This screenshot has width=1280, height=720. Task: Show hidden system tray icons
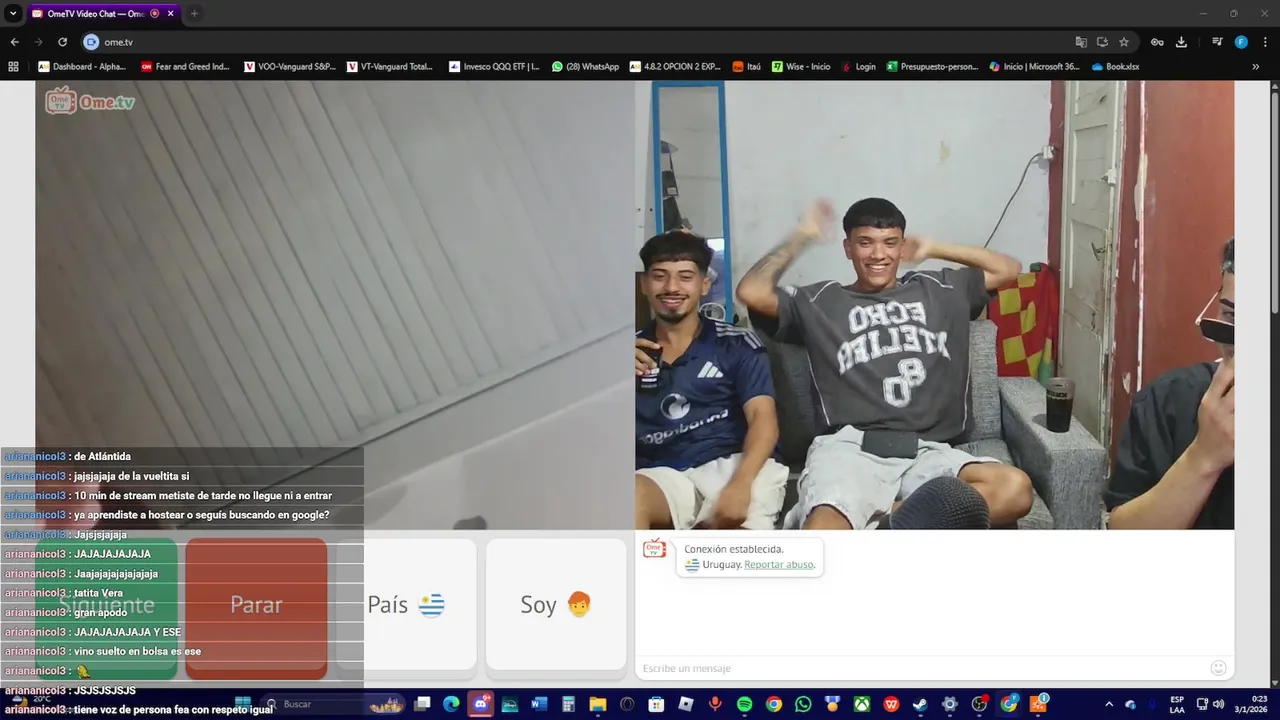(1109, 704)
